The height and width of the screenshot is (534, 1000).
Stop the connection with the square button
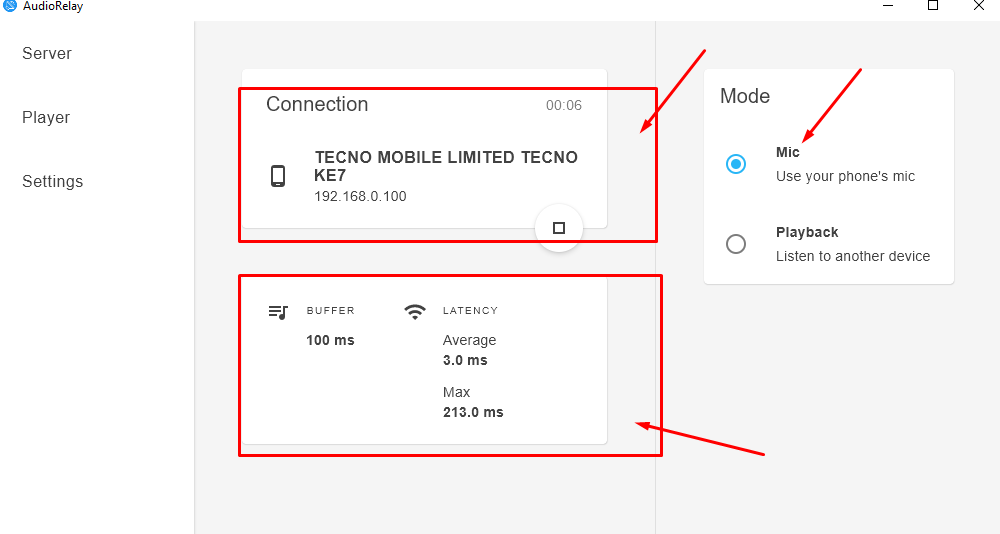559,228
